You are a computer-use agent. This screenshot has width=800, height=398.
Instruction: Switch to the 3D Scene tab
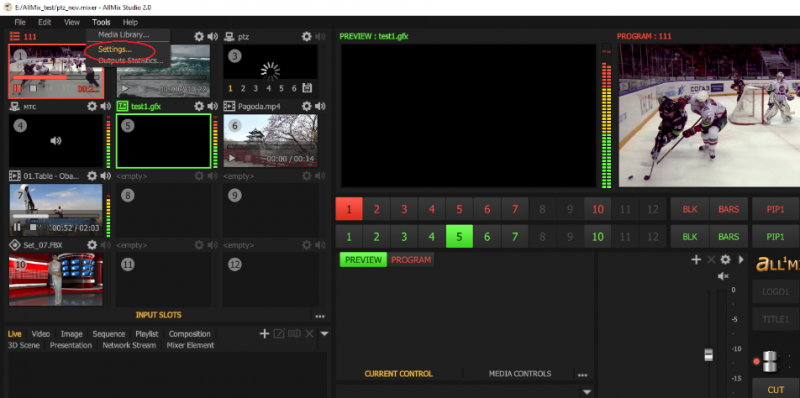(x=23, y=345)
